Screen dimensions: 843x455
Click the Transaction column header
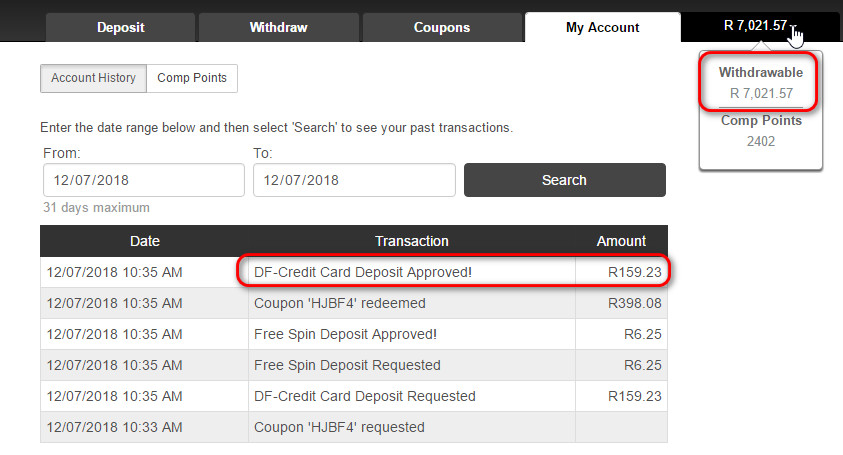(412, 241)
